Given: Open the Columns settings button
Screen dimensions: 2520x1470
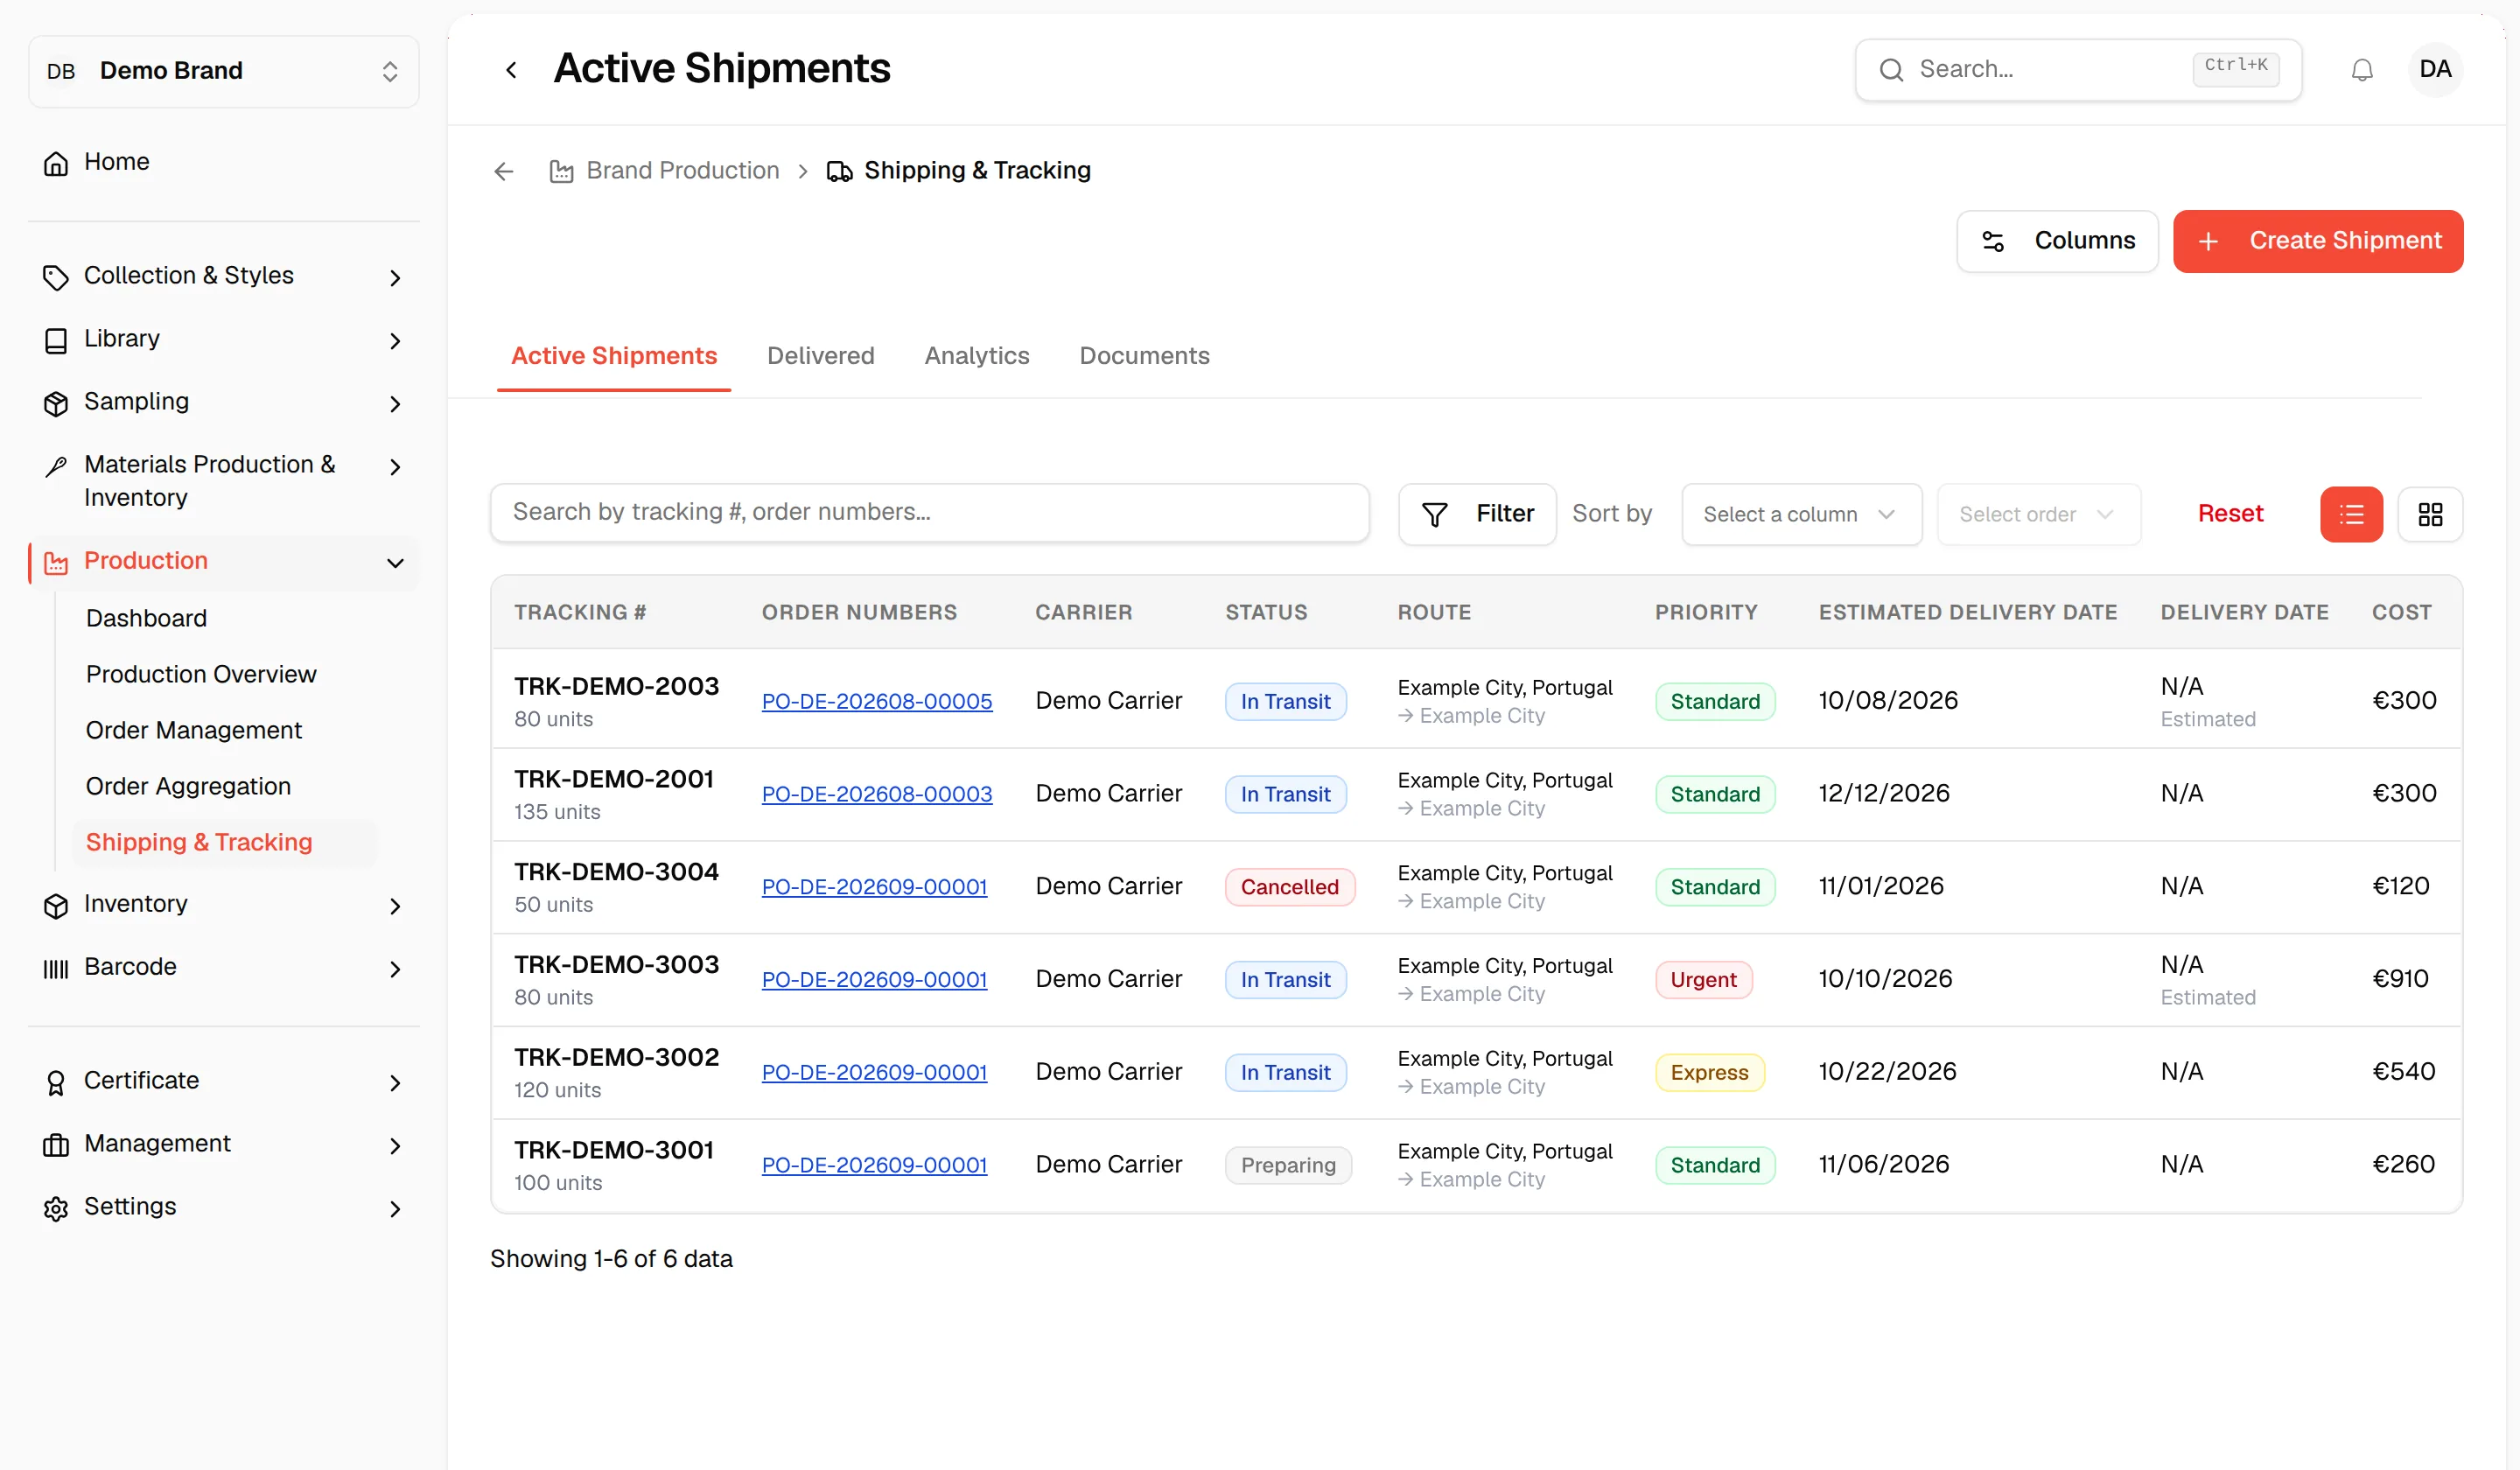Looking at the screenshot, I should pos(2056,241).
